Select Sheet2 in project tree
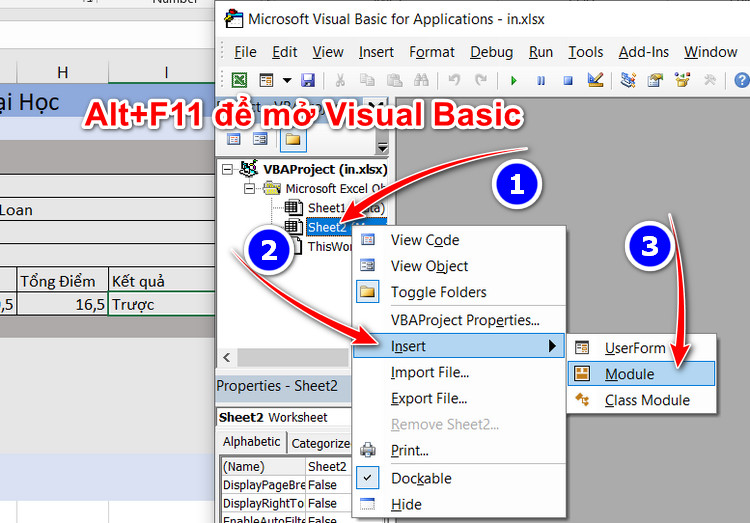The width and height of the screenshot is (750, 523). tap(327, 227)
